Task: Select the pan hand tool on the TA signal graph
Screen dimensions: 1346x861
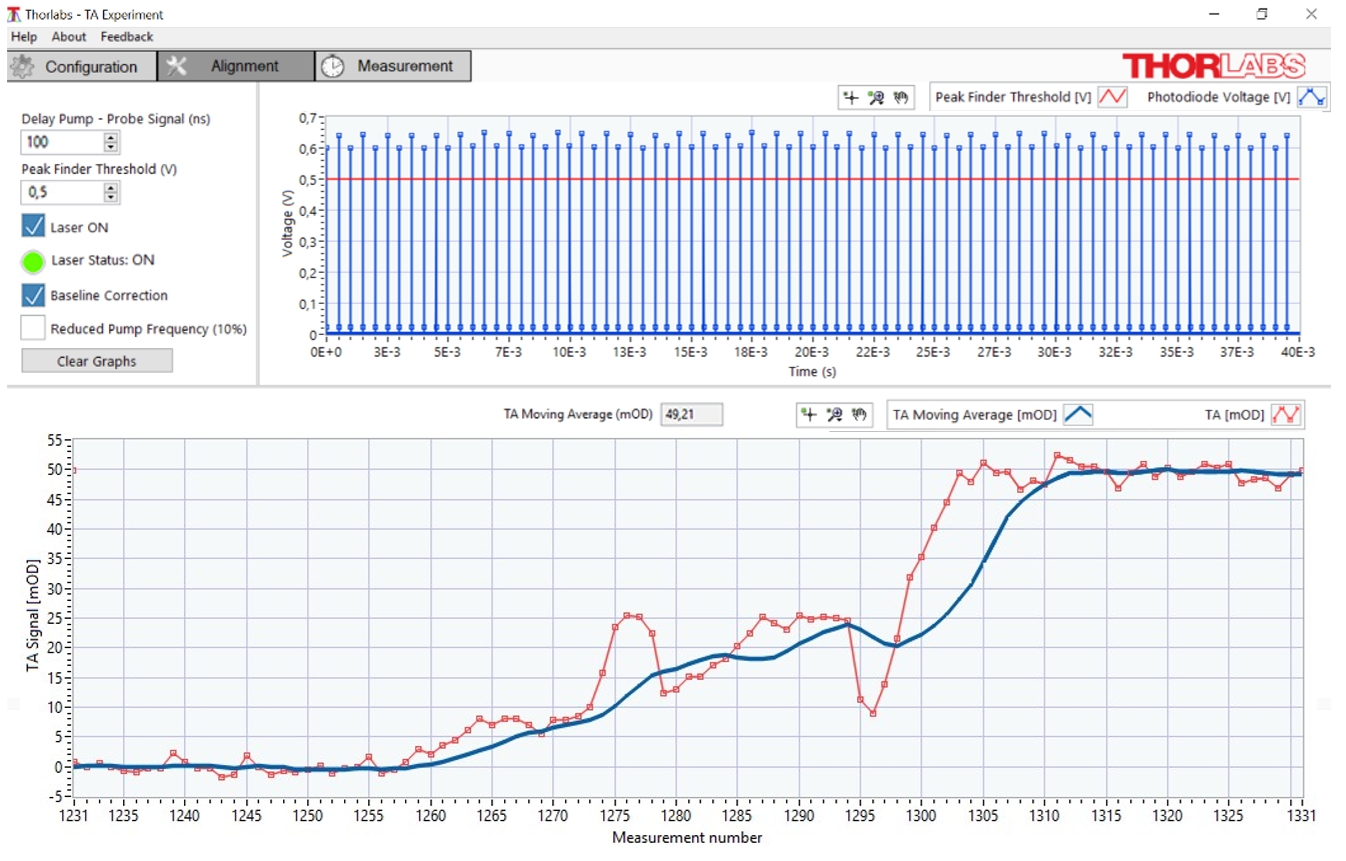Action: [859, 415]
